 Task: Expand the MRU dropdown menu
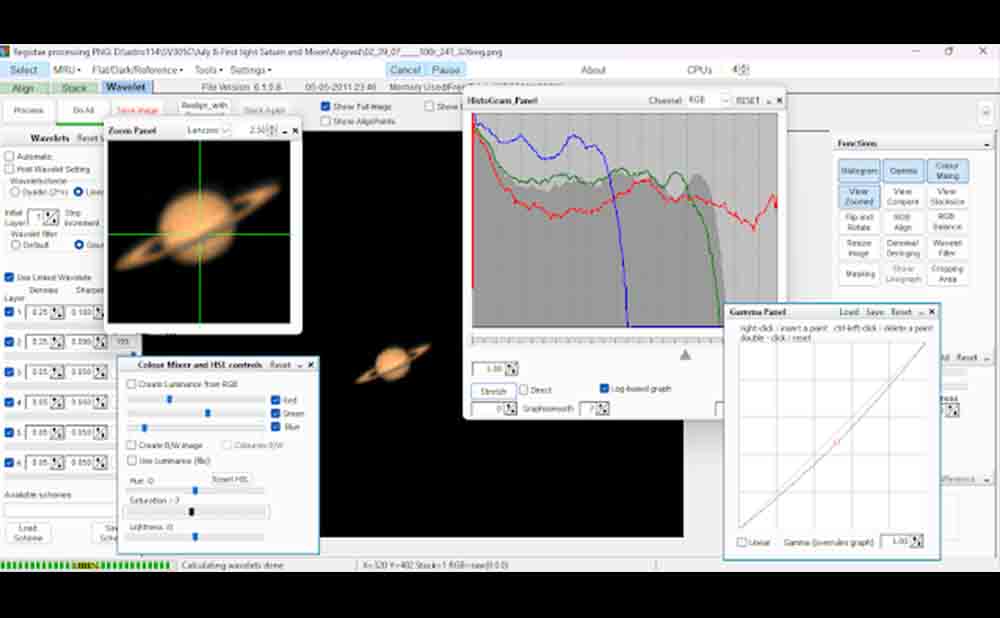pyautogui.click(x=67, y=70)
